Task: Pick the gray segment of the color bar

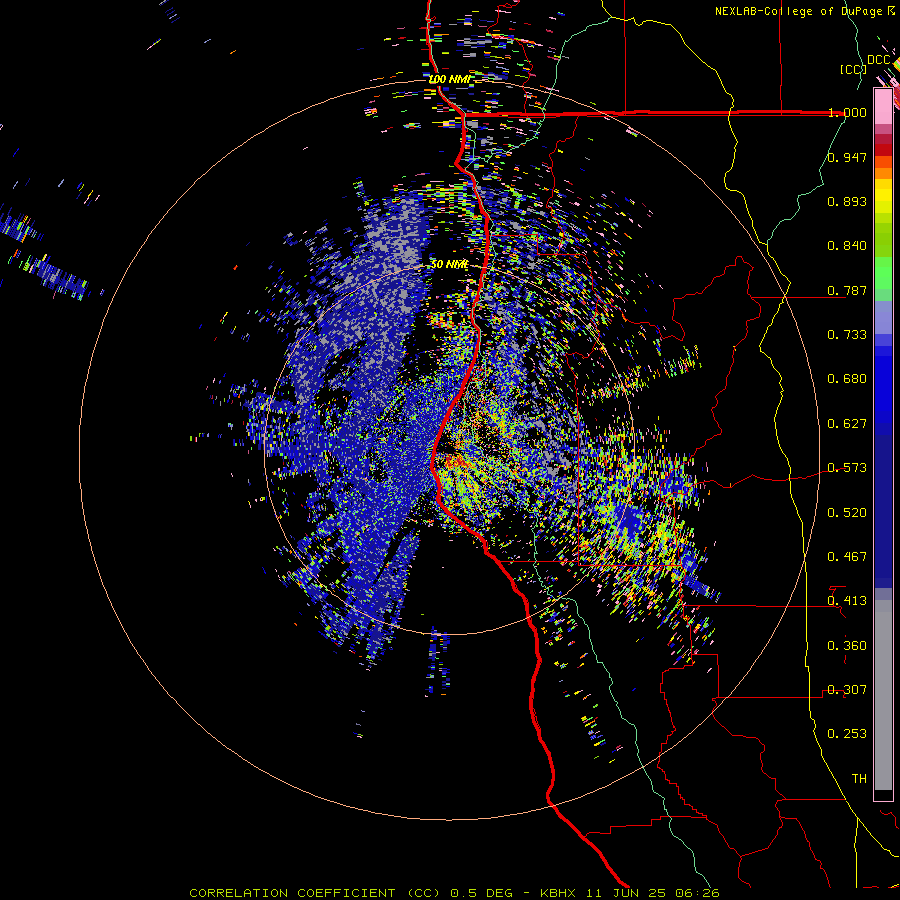Action: (883, 695)
